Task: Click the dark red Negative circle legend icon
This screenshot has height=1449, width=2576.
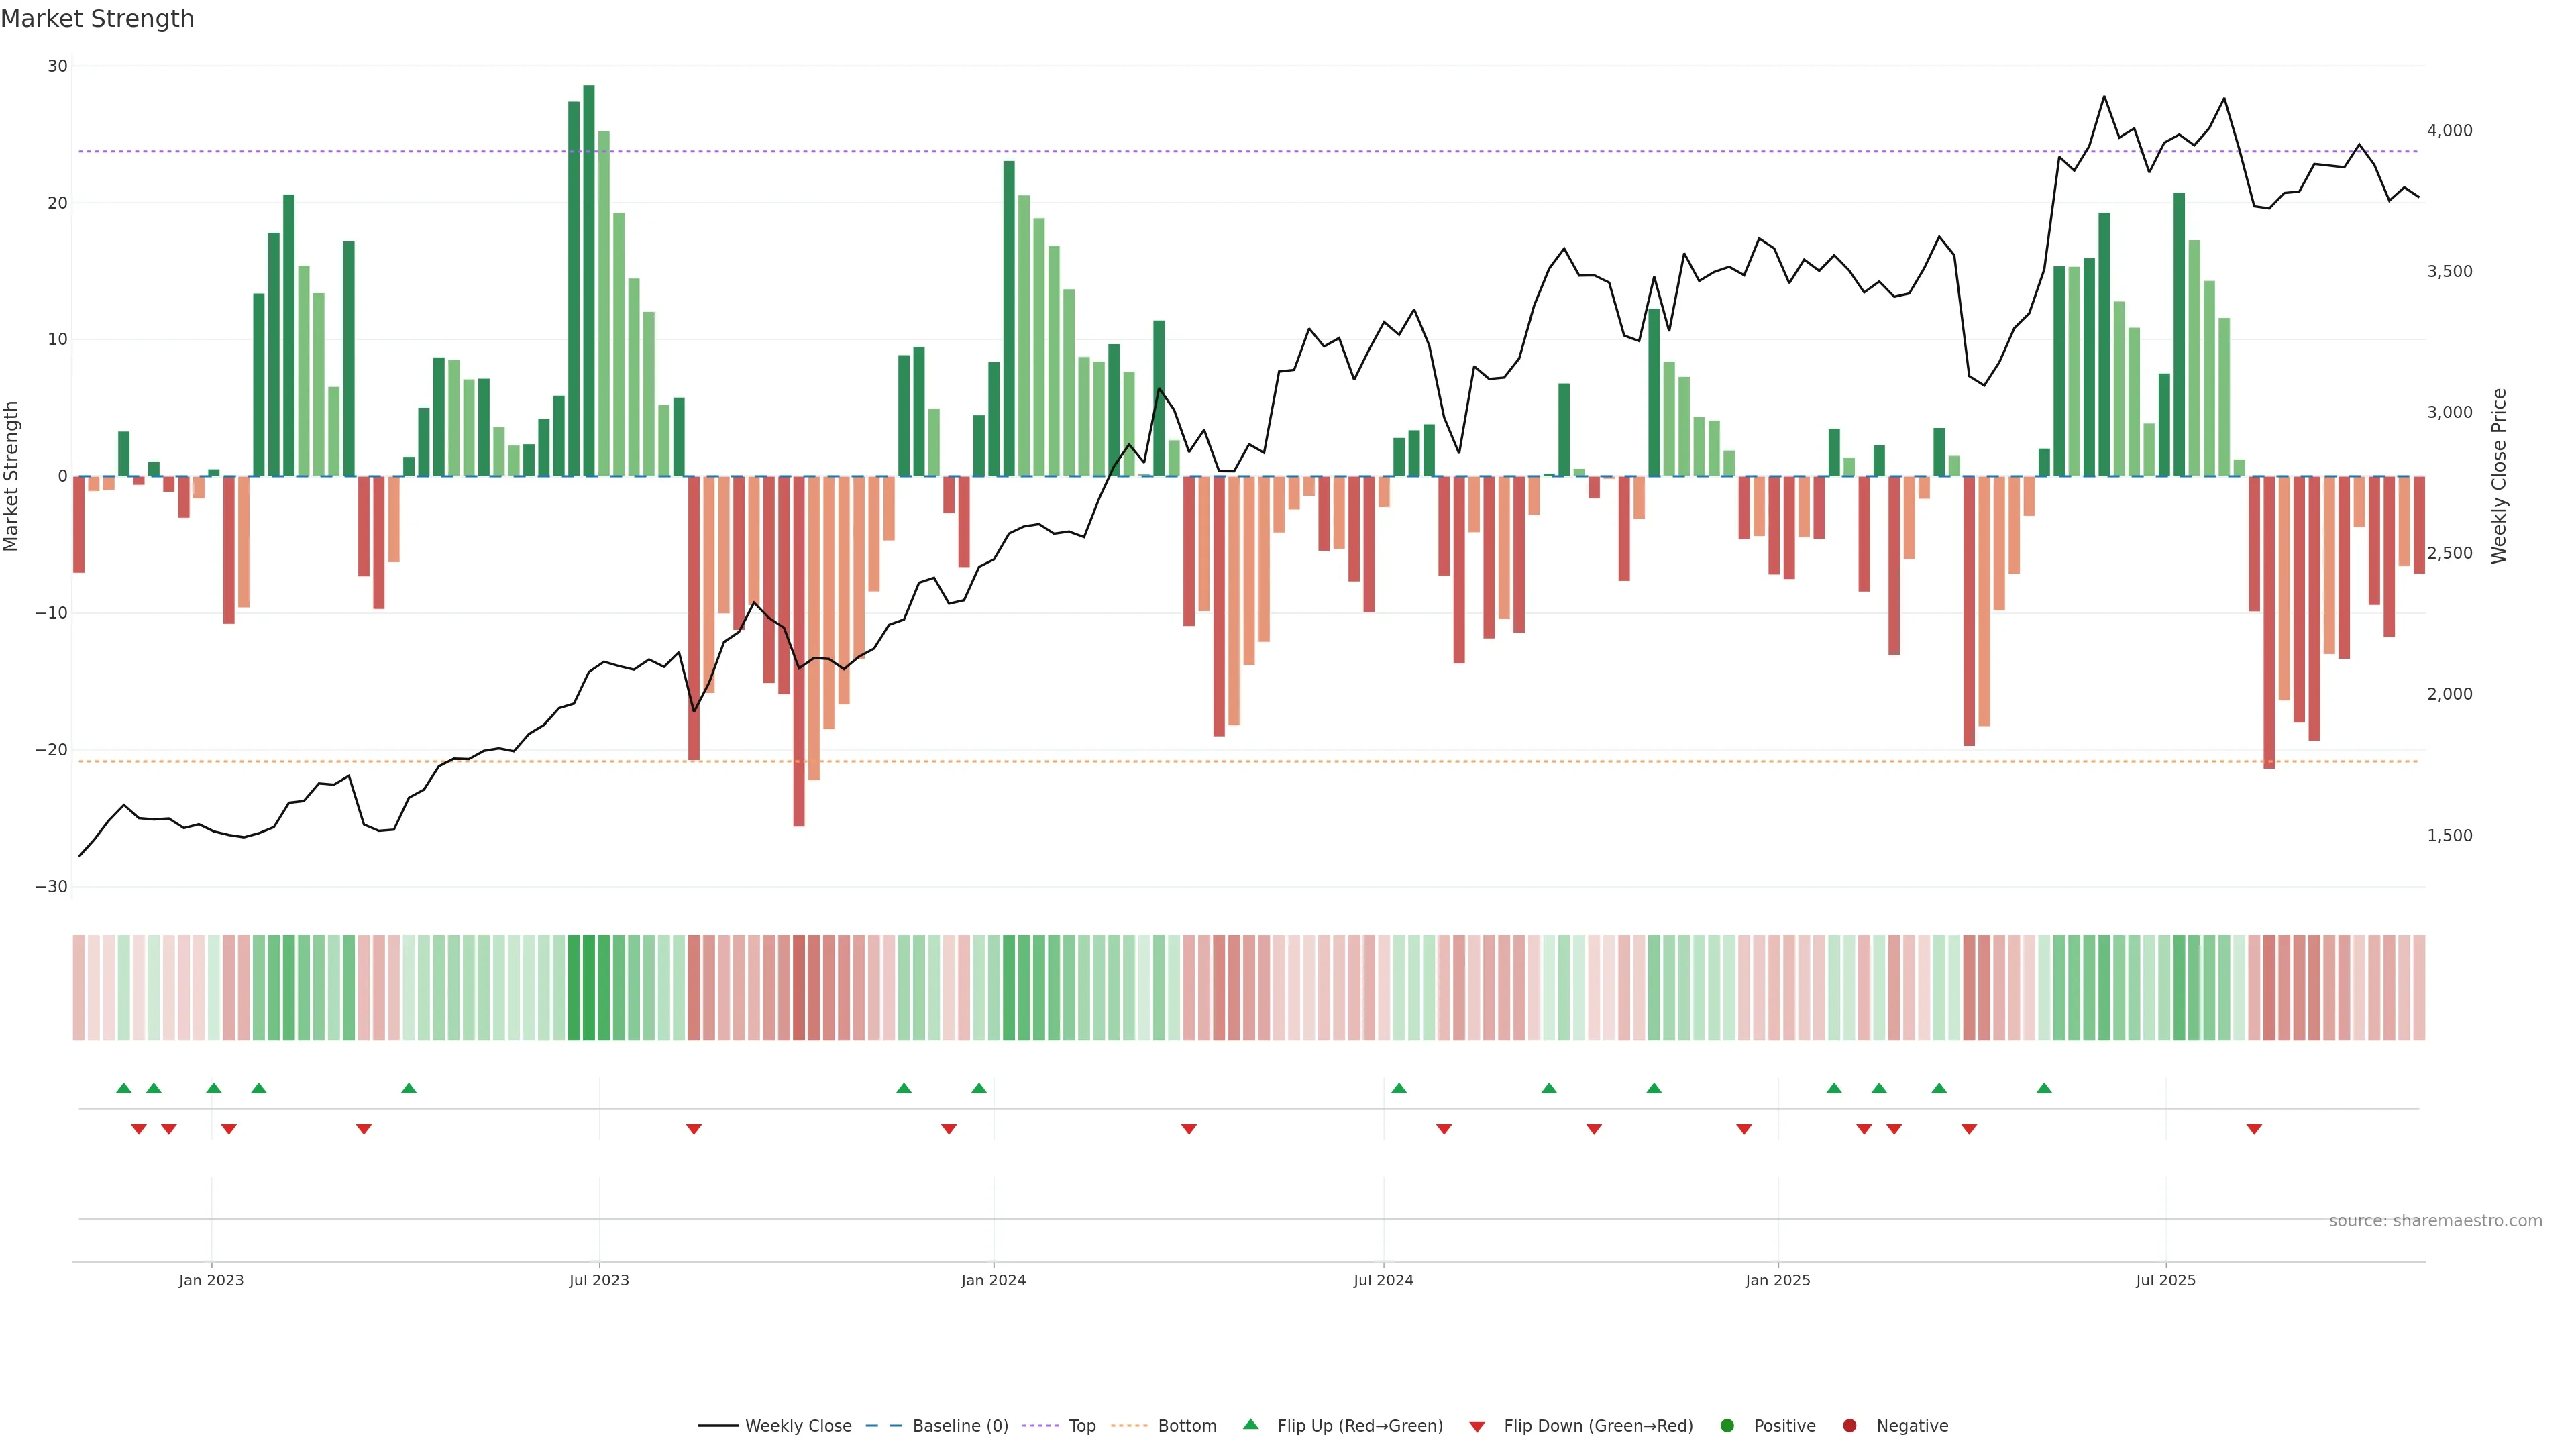Action: (x=1849, y=1426)
